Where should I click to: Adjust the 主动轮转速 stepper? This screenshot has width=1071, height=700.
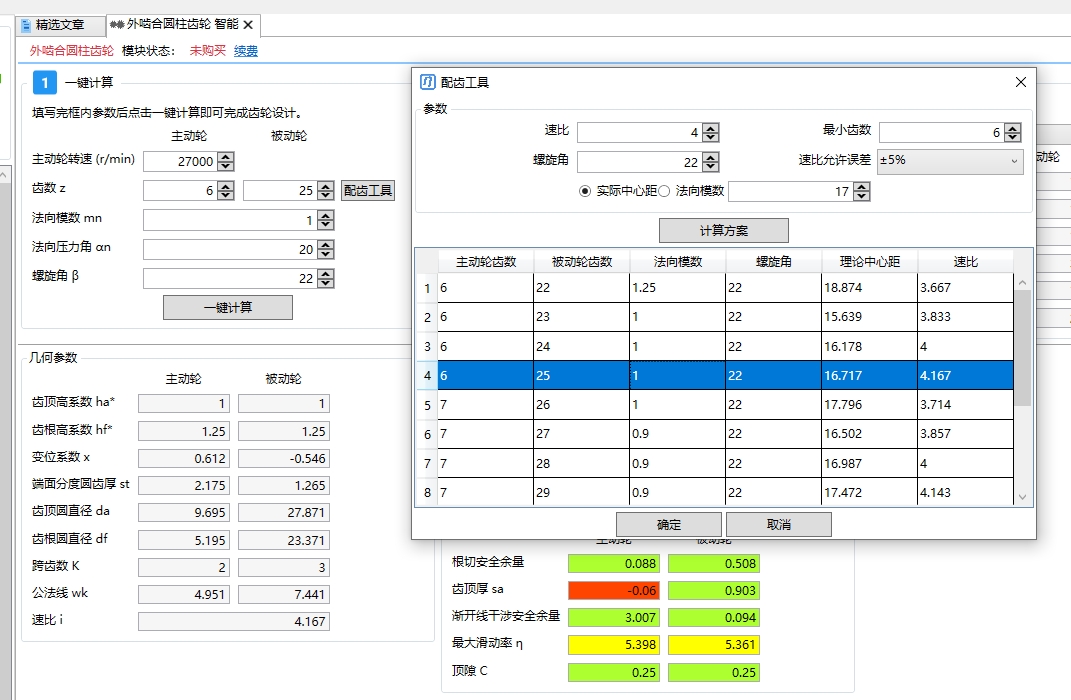[x=225, y=161]
